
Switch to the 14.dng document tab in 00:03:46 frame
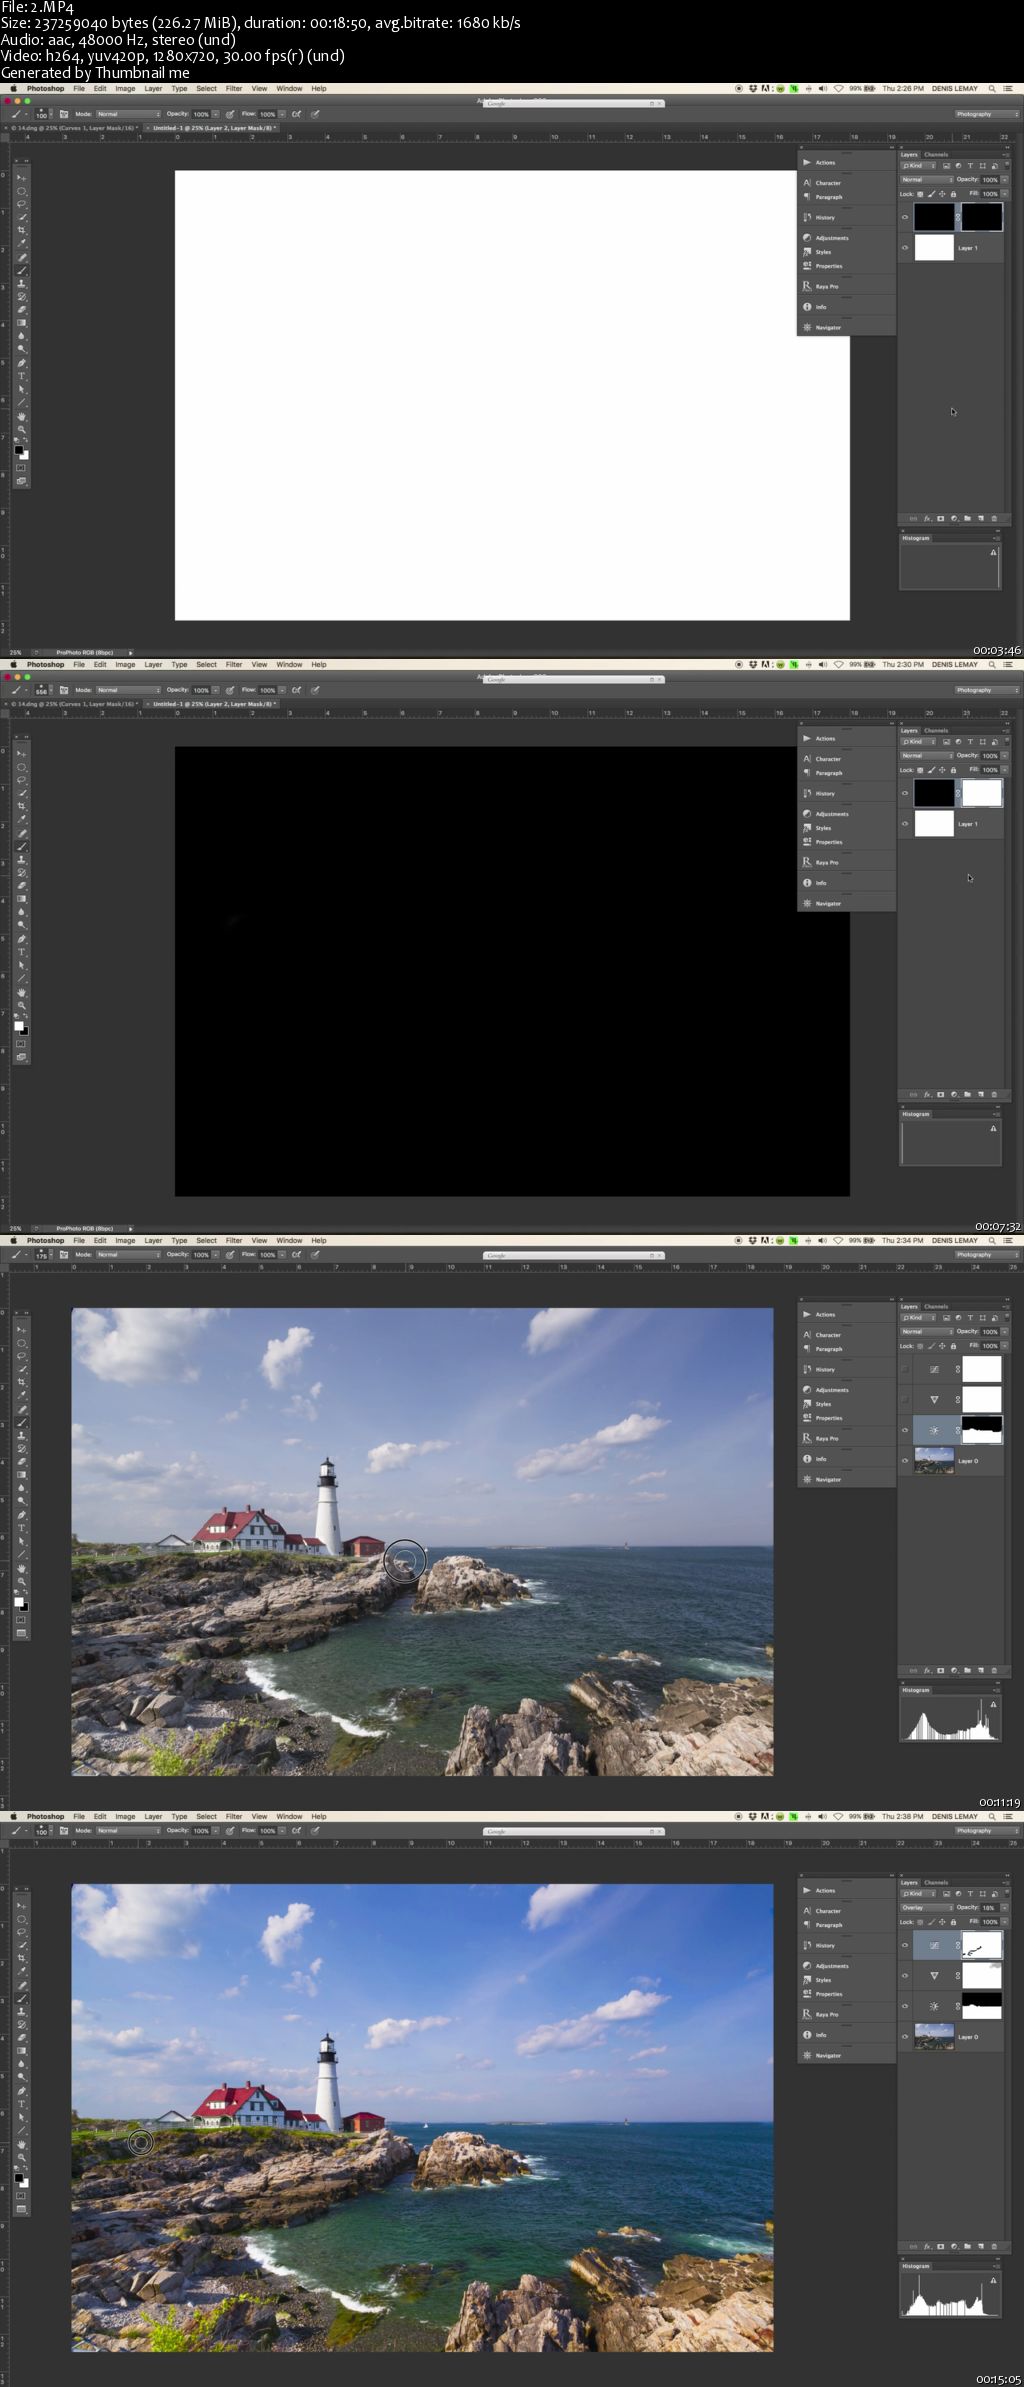point(73,128)
